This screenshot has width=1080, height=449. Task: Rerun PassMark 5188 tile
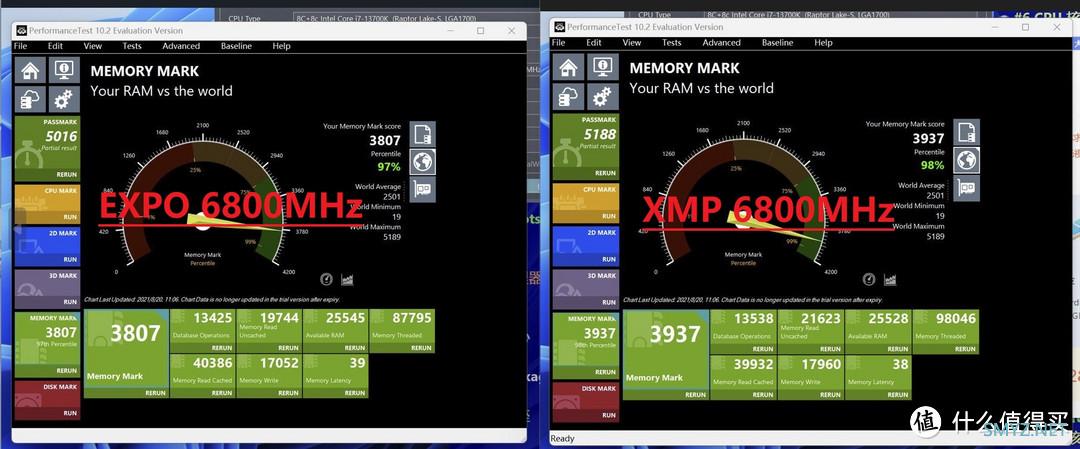605,173
